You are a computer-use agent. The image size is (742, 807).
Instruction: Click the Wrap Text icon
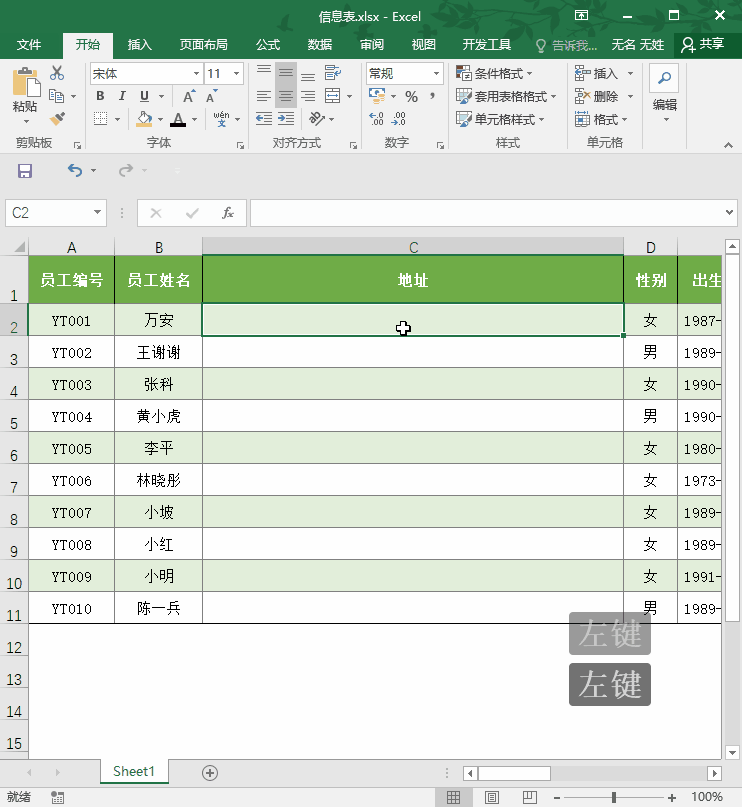(333, 73)
